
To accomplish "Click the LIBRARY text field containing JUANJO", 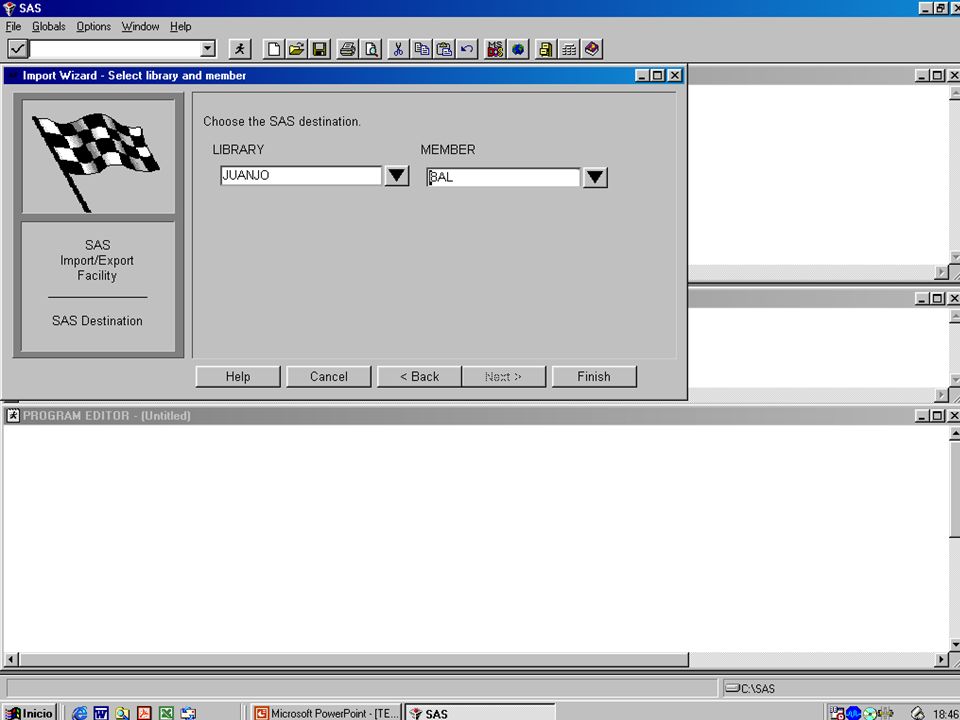I will (x=301, y=176).
